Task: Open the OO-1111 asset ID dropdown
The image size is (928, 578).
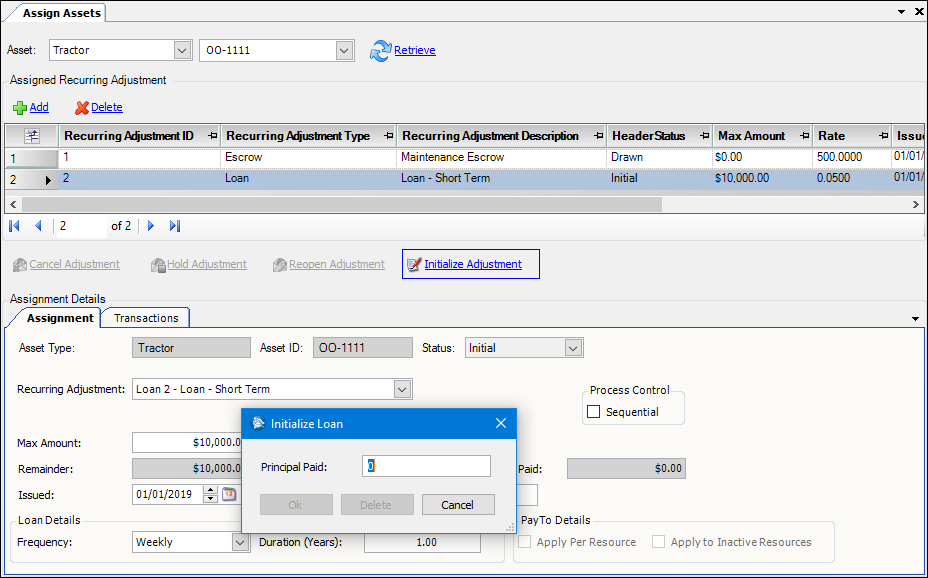Action: (345, 50)
